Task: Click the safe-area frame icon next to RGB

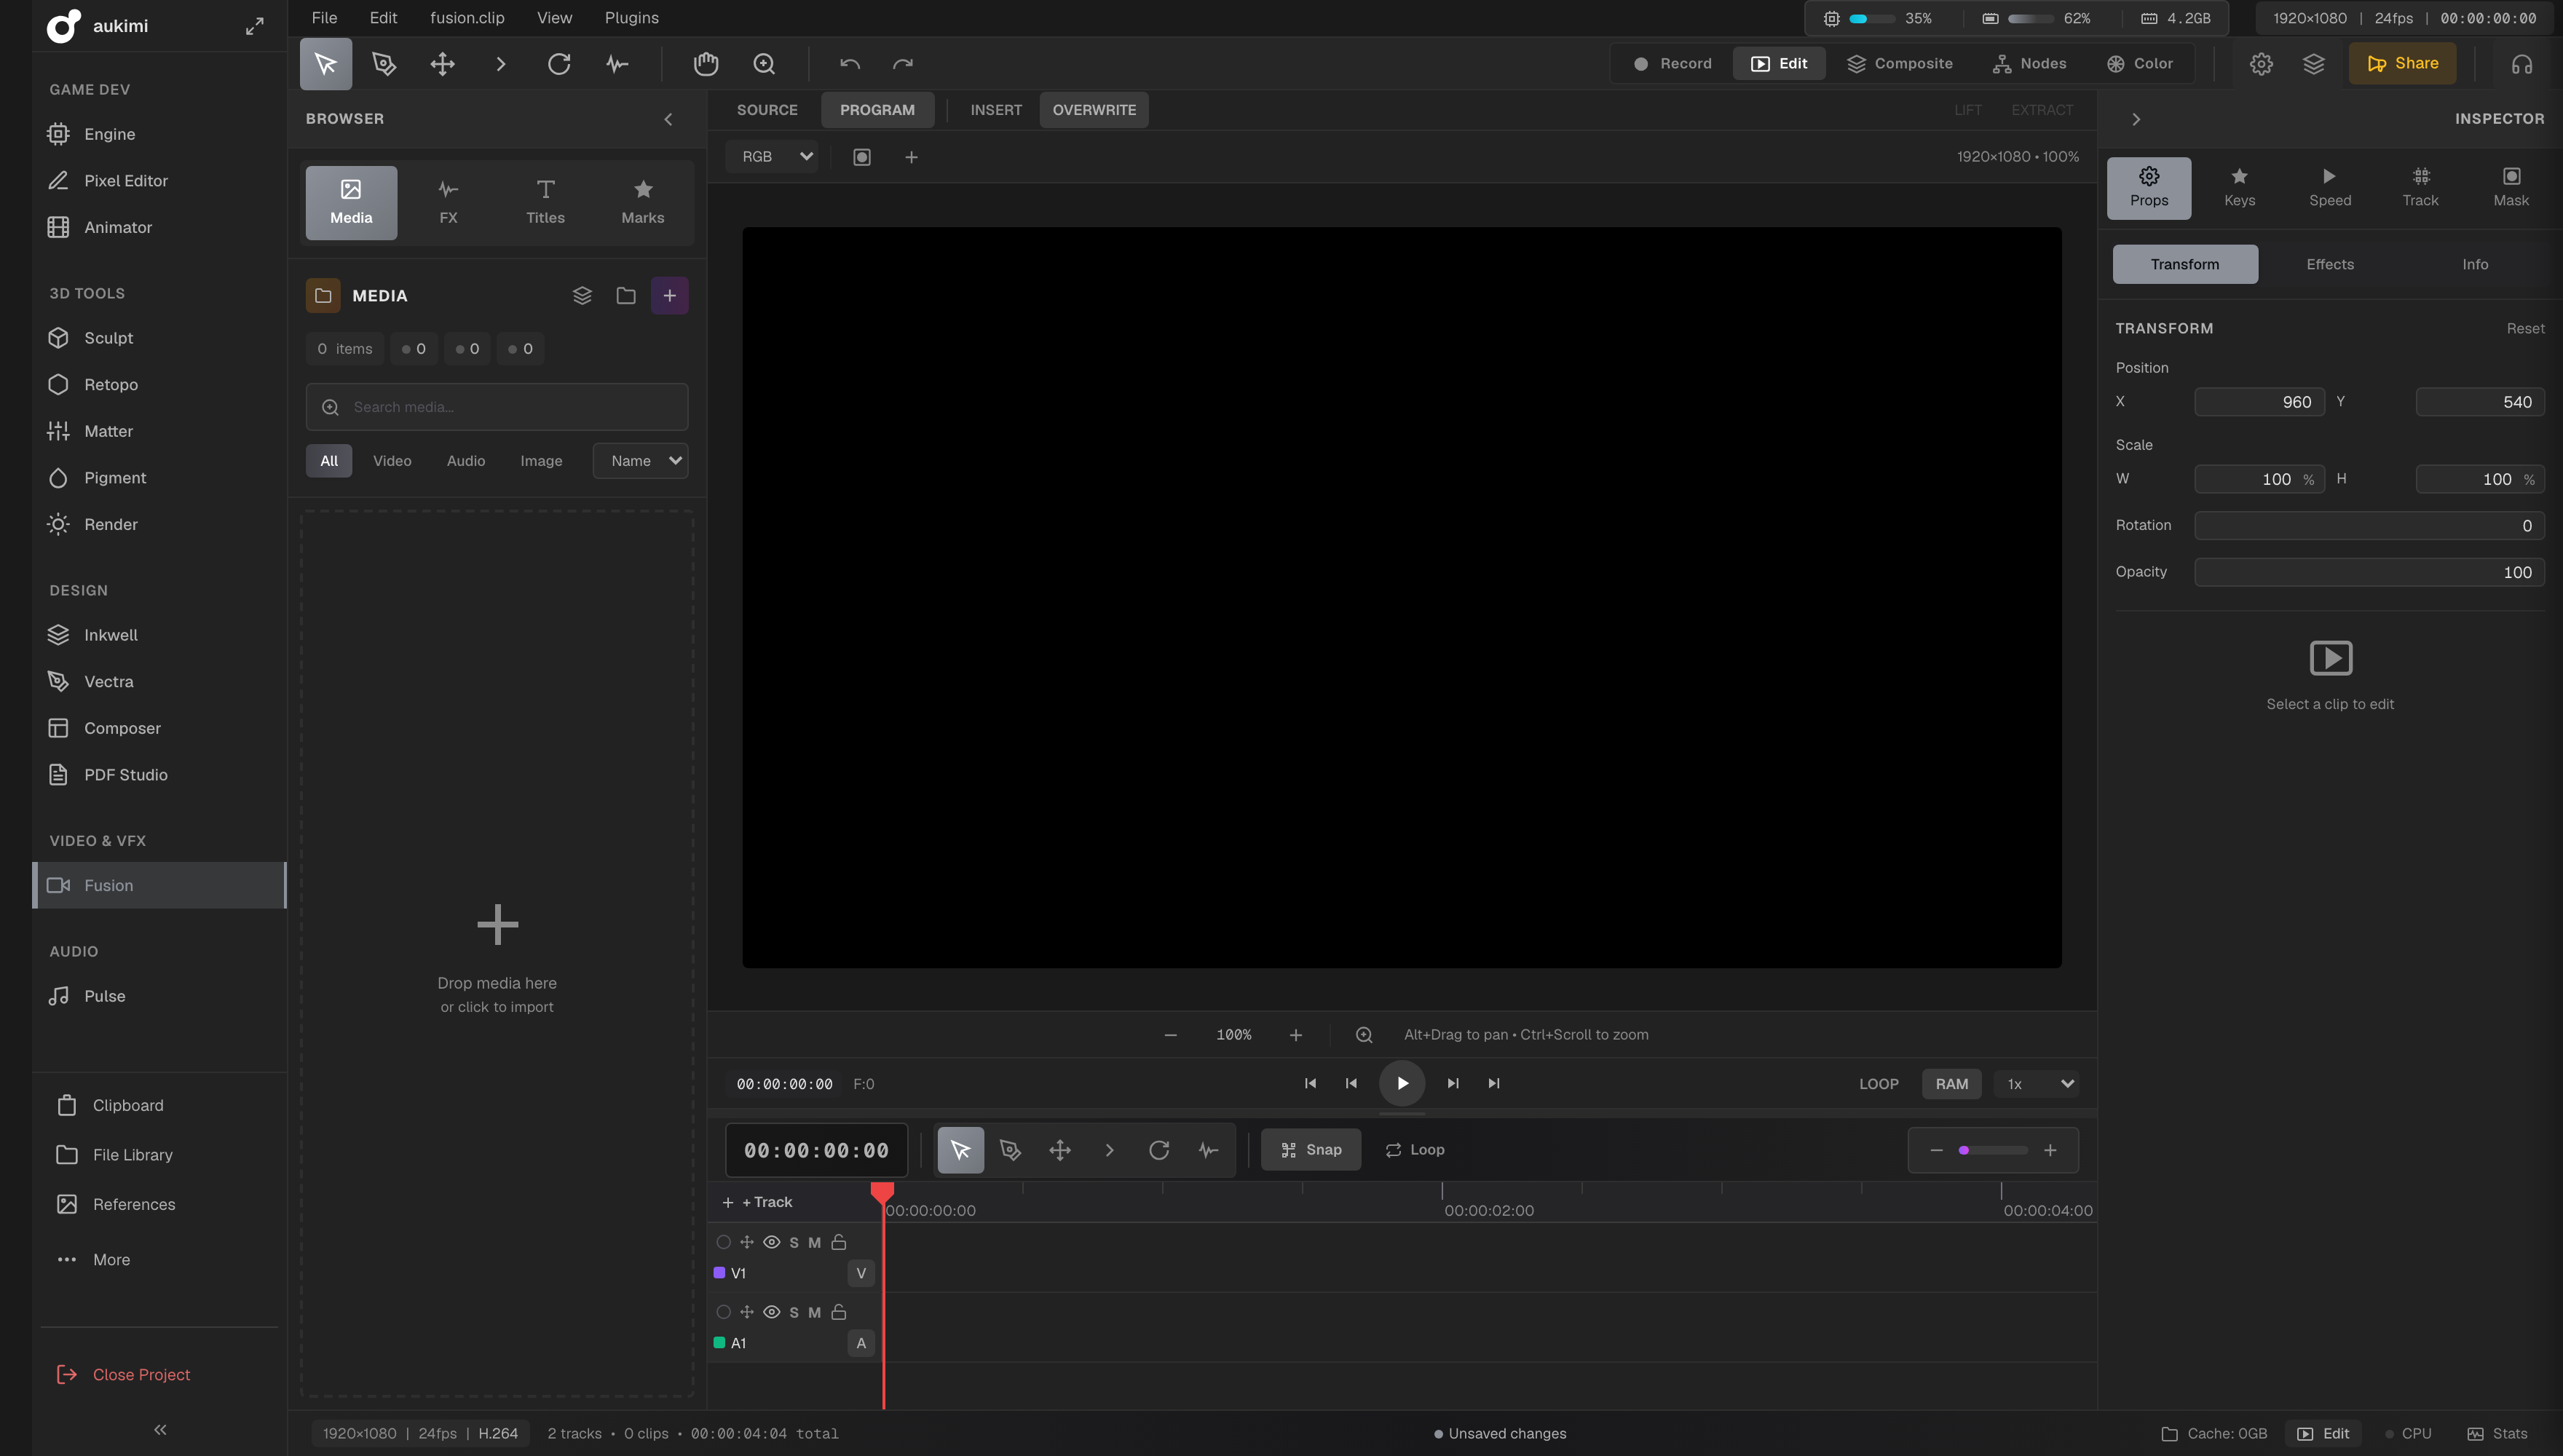Action: point(862,157)
